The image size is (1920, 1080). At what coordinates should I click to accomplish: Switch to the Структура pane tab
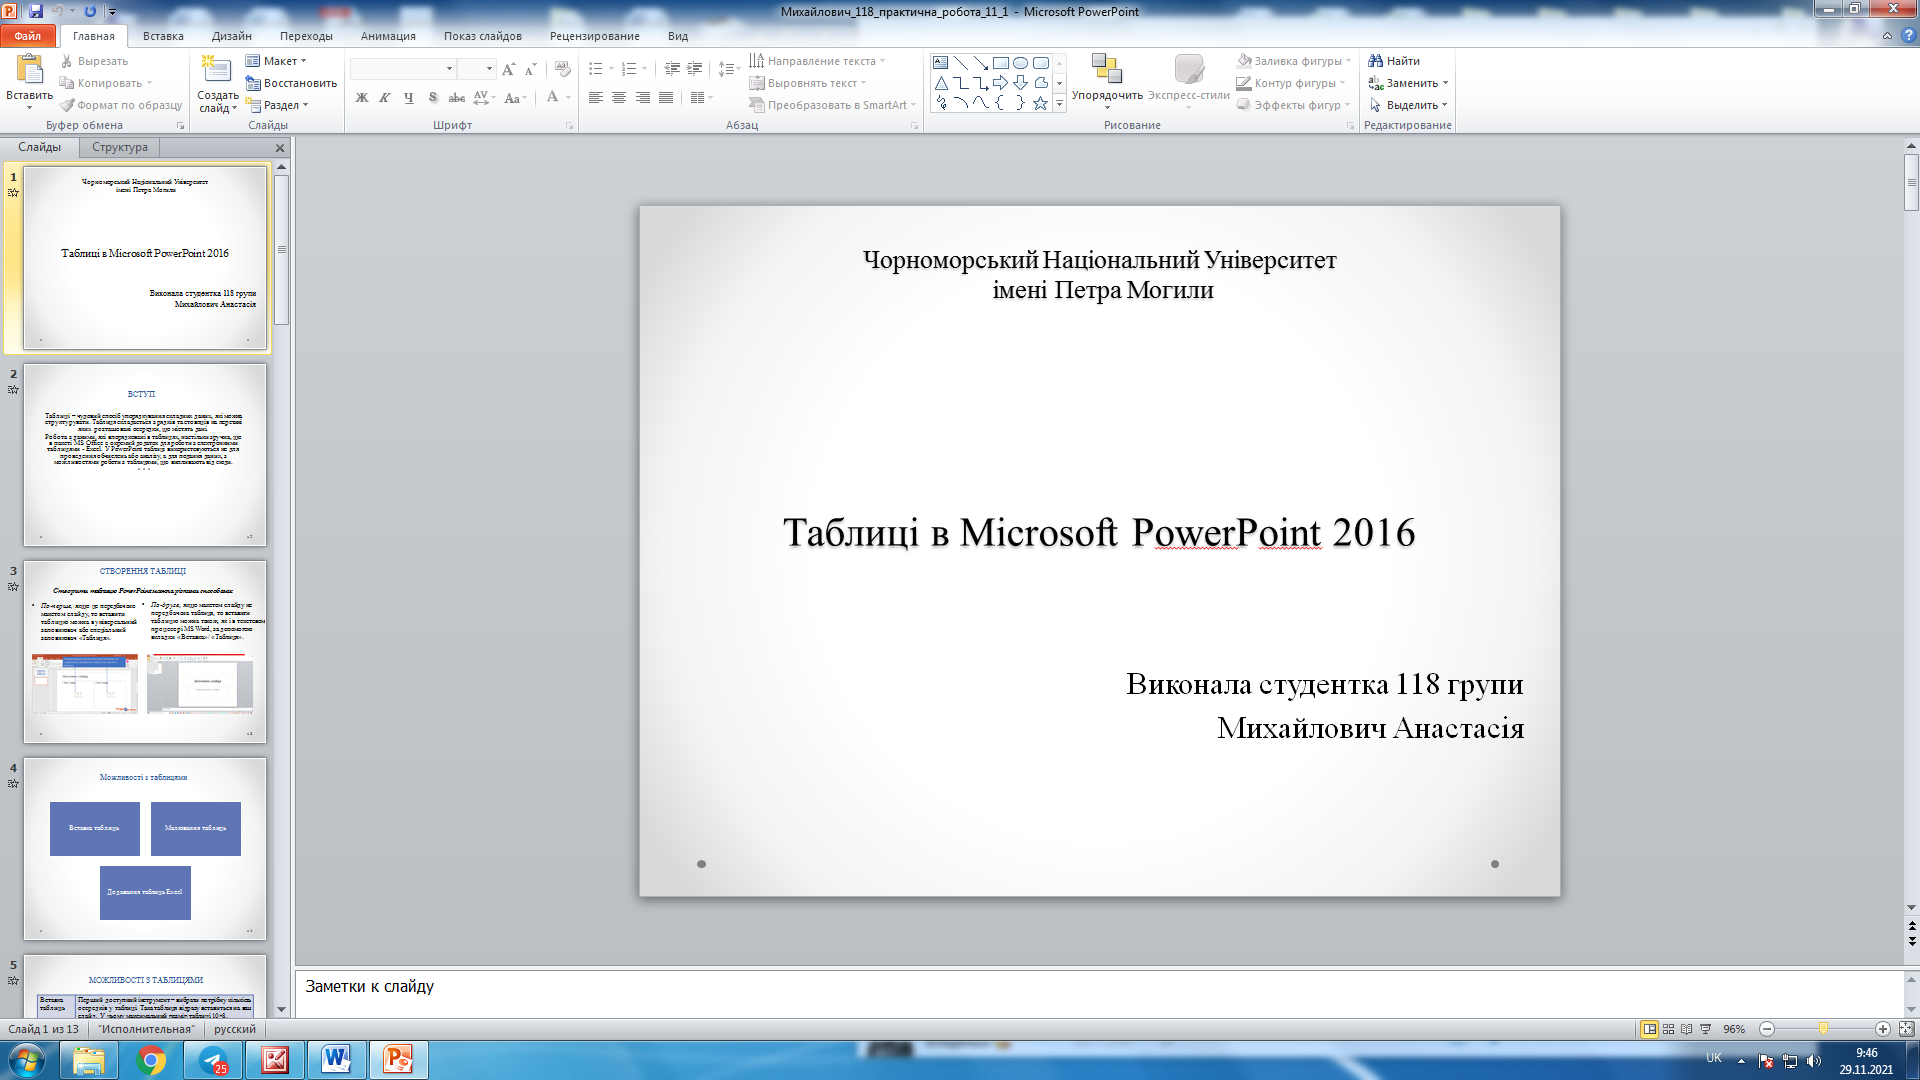(120, 147)
